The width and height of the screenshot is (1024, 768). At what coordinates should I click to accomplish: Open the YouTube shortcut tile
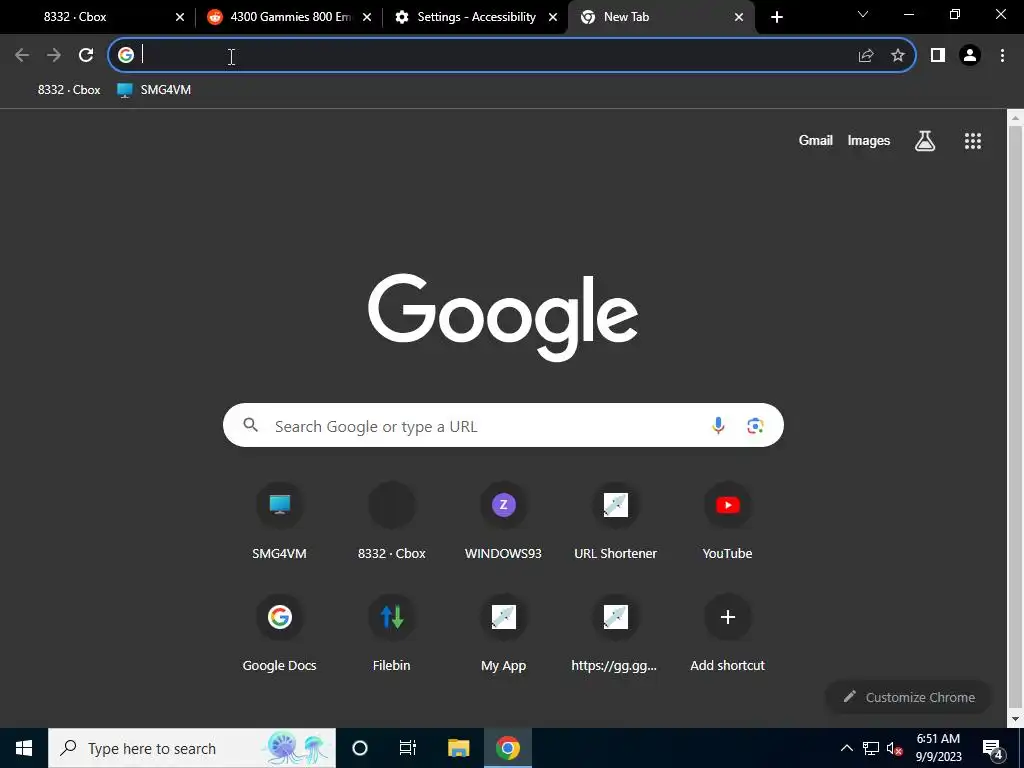pos(728,522)
